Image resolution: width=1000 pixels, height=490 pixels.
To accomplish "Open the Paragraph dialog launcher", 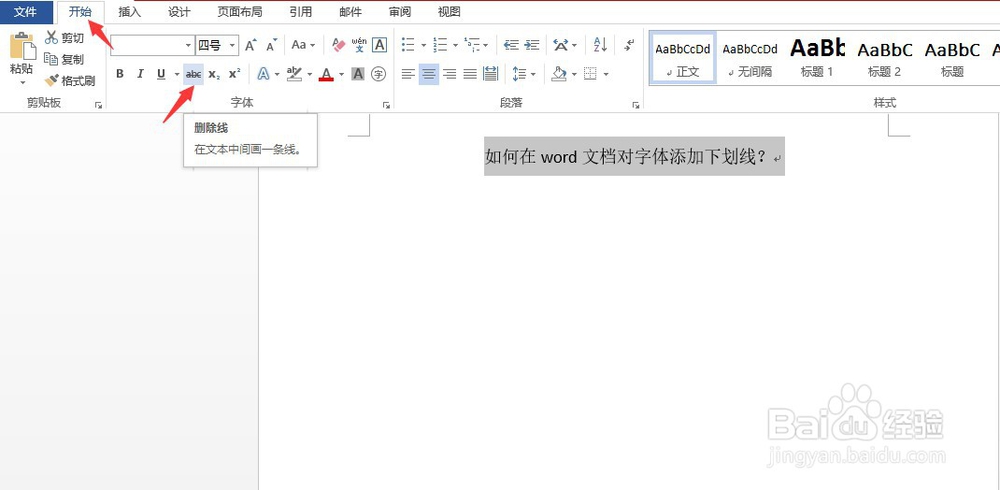I will coord(635,105).
